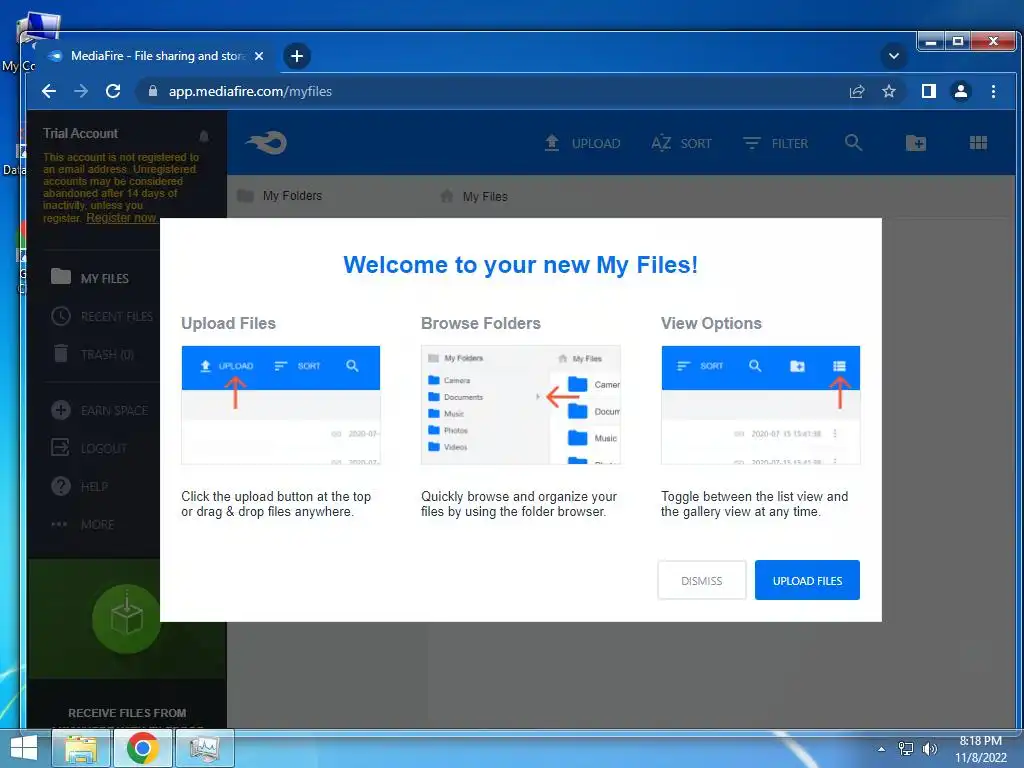Select My Files in the sidebar
Screen dimensions: 1024x768
pyautogui.click(x=90, y=278)
